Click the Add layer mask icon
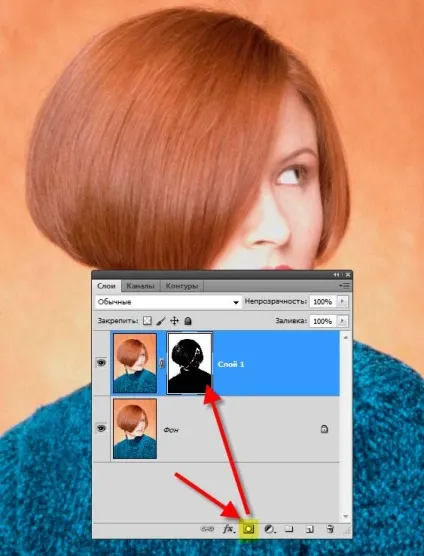The width and height of the screenshot is (424, 556). click(249, 529)
